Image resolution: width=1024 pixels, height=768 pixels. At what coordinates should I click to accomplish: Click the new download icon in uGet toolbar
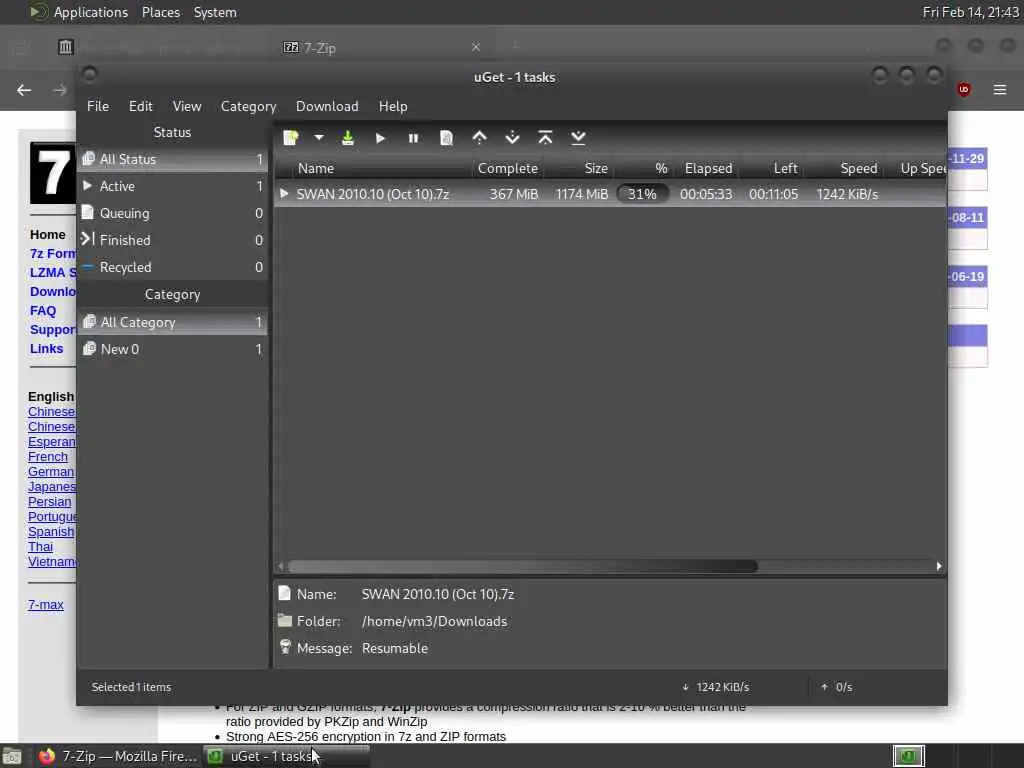(291, 138)
